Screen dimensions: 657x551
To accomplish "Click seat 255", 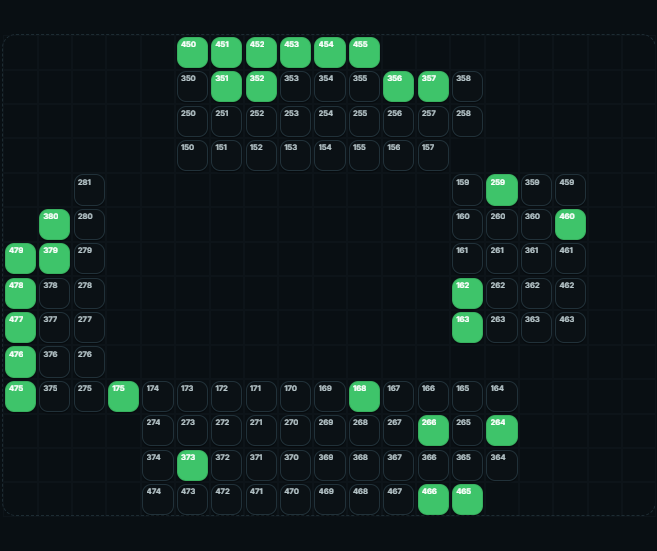I will [364, 122].
